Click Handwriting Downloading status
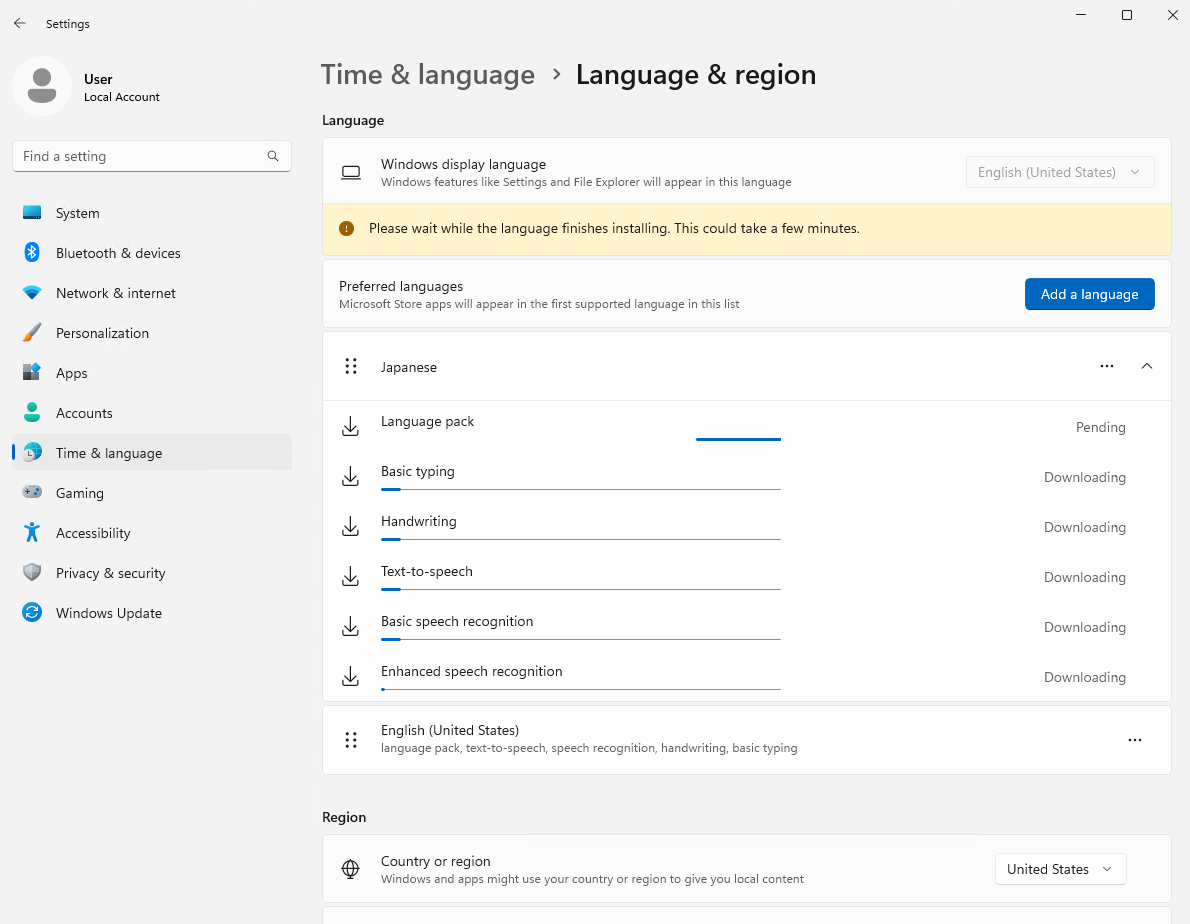 [x=1085, y=527]
